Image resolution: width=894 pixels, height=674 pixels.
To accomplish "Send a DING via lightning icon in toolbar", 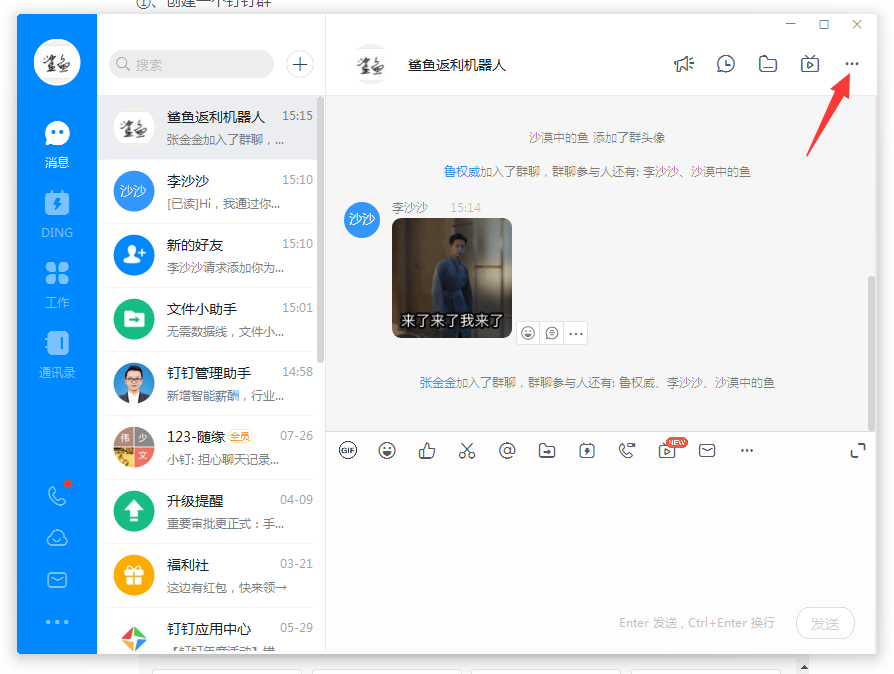I will pos(587,450).
